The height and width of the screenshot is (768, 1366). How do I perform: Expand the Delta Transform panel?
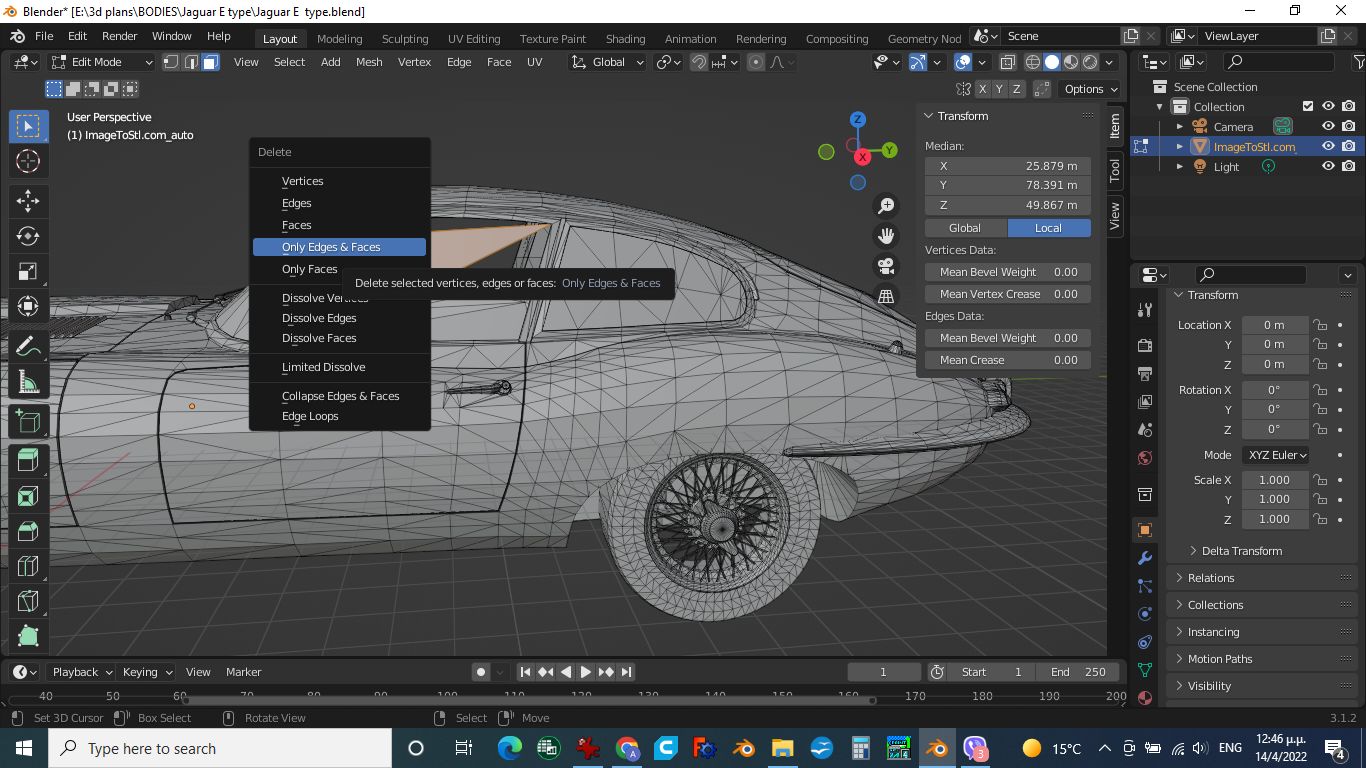[1241, 551]
